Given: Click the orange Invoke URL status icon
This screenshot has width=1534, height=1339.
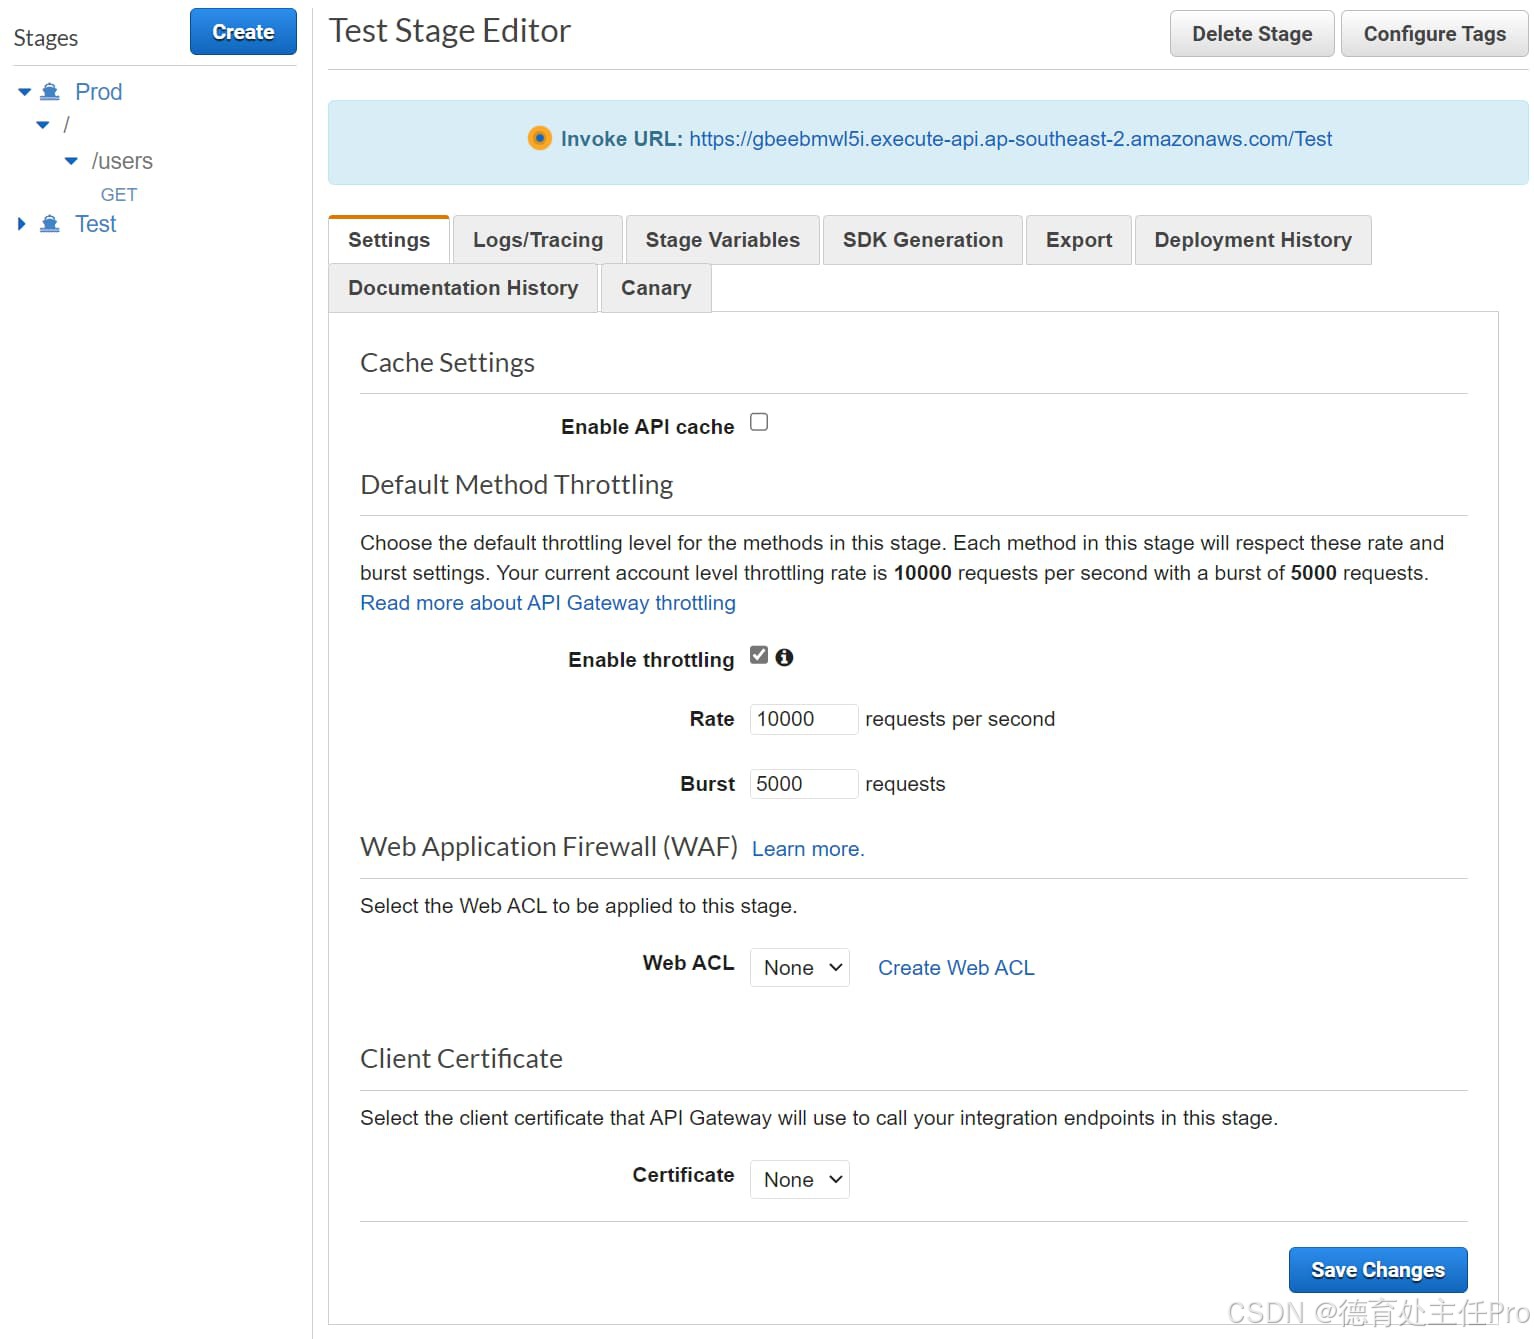Looking at the screenshot, I should (x=539, y=138).
